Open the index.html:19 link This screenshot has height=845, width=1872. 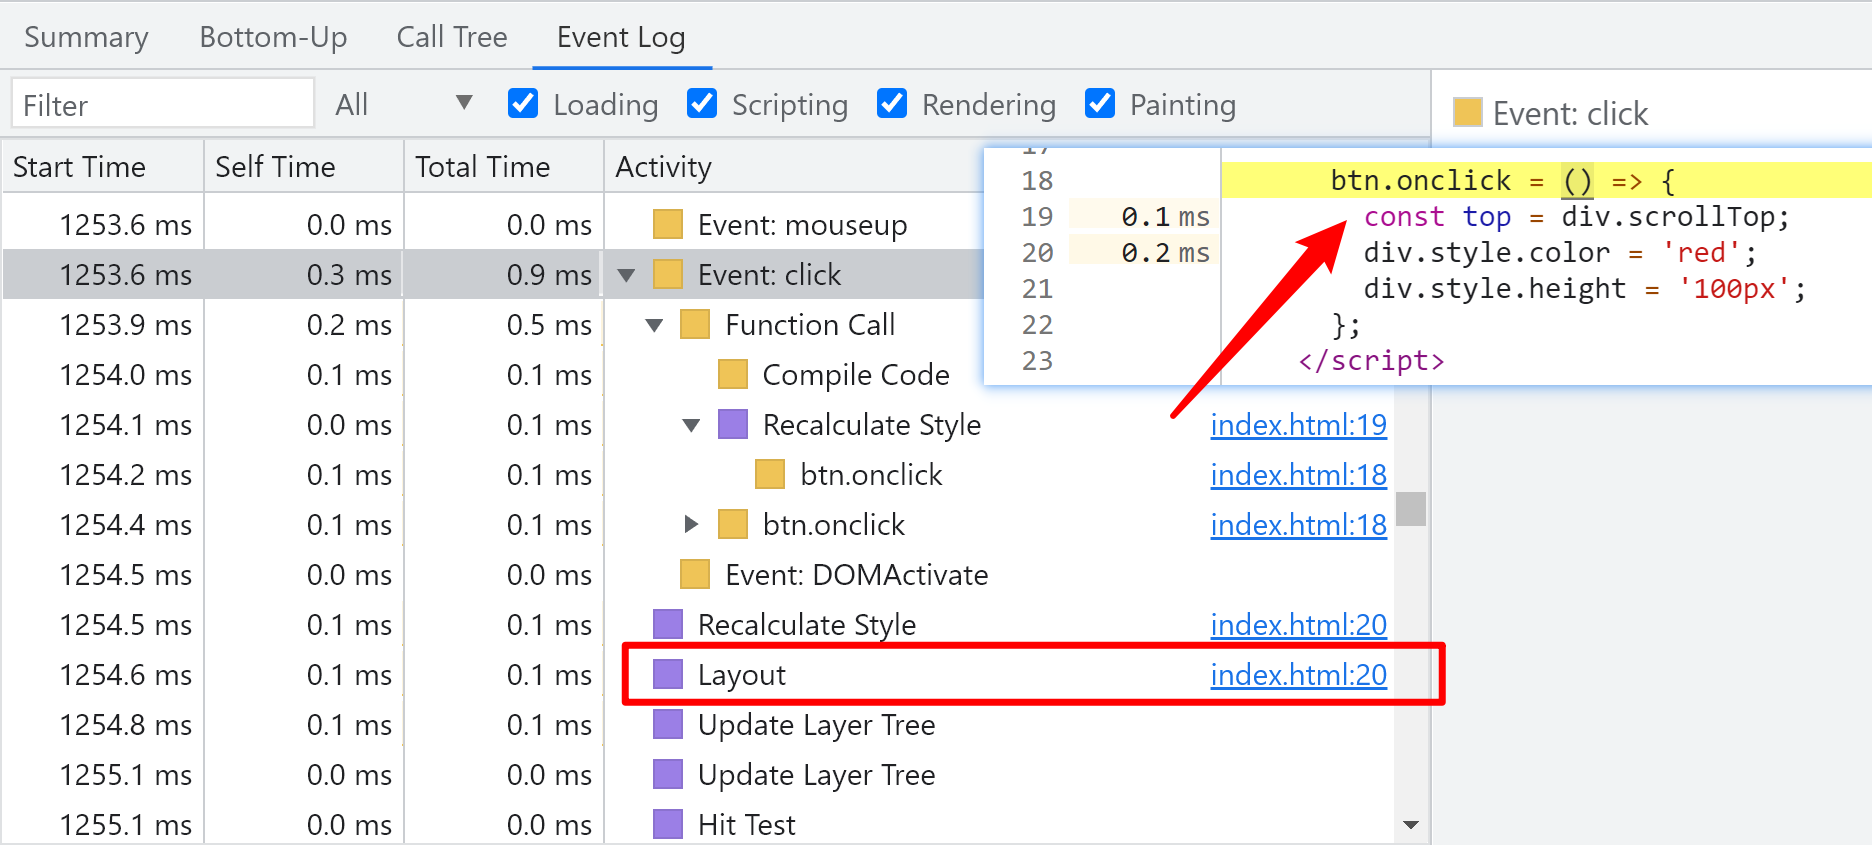(1298, 425)
